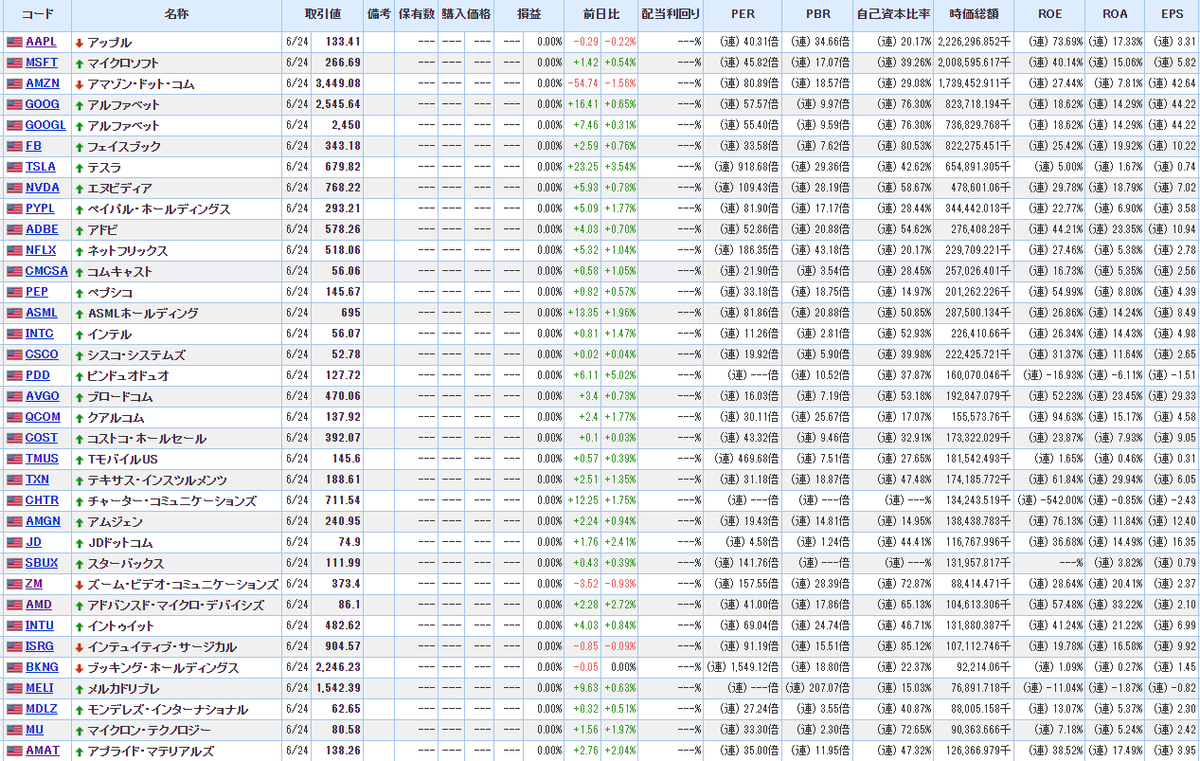This screenshot has width=1200, height=761.
Task: Click the US flag icon beside NFLX
Action: [x=14, y=250]
